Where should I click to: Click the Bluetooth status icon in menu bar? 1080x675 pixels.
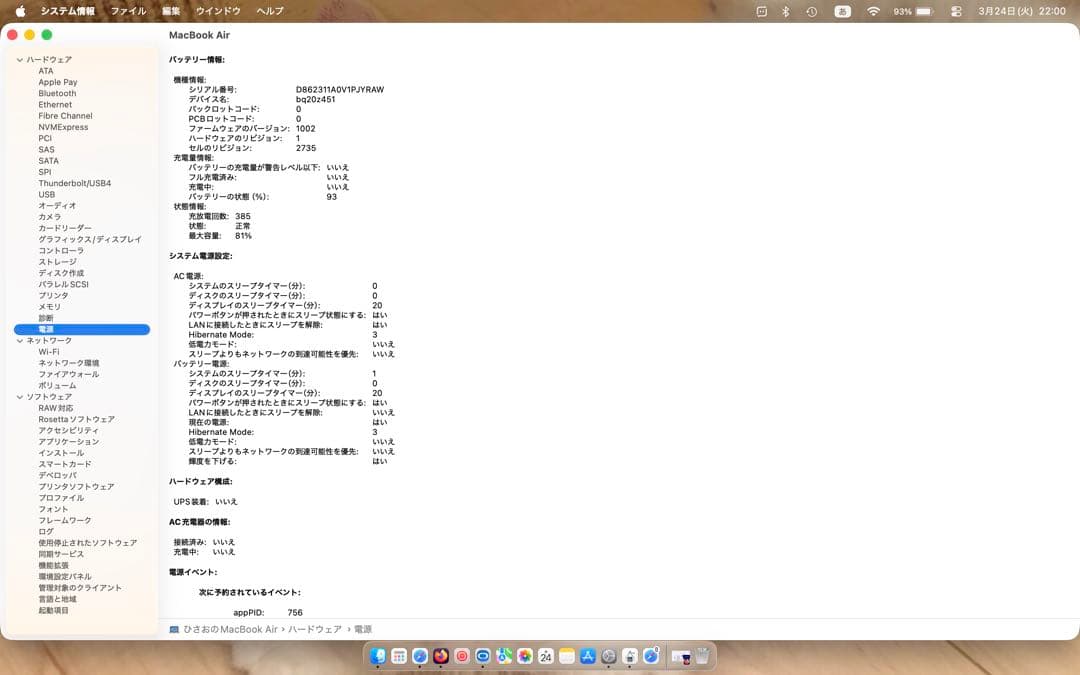click(786, 12)
